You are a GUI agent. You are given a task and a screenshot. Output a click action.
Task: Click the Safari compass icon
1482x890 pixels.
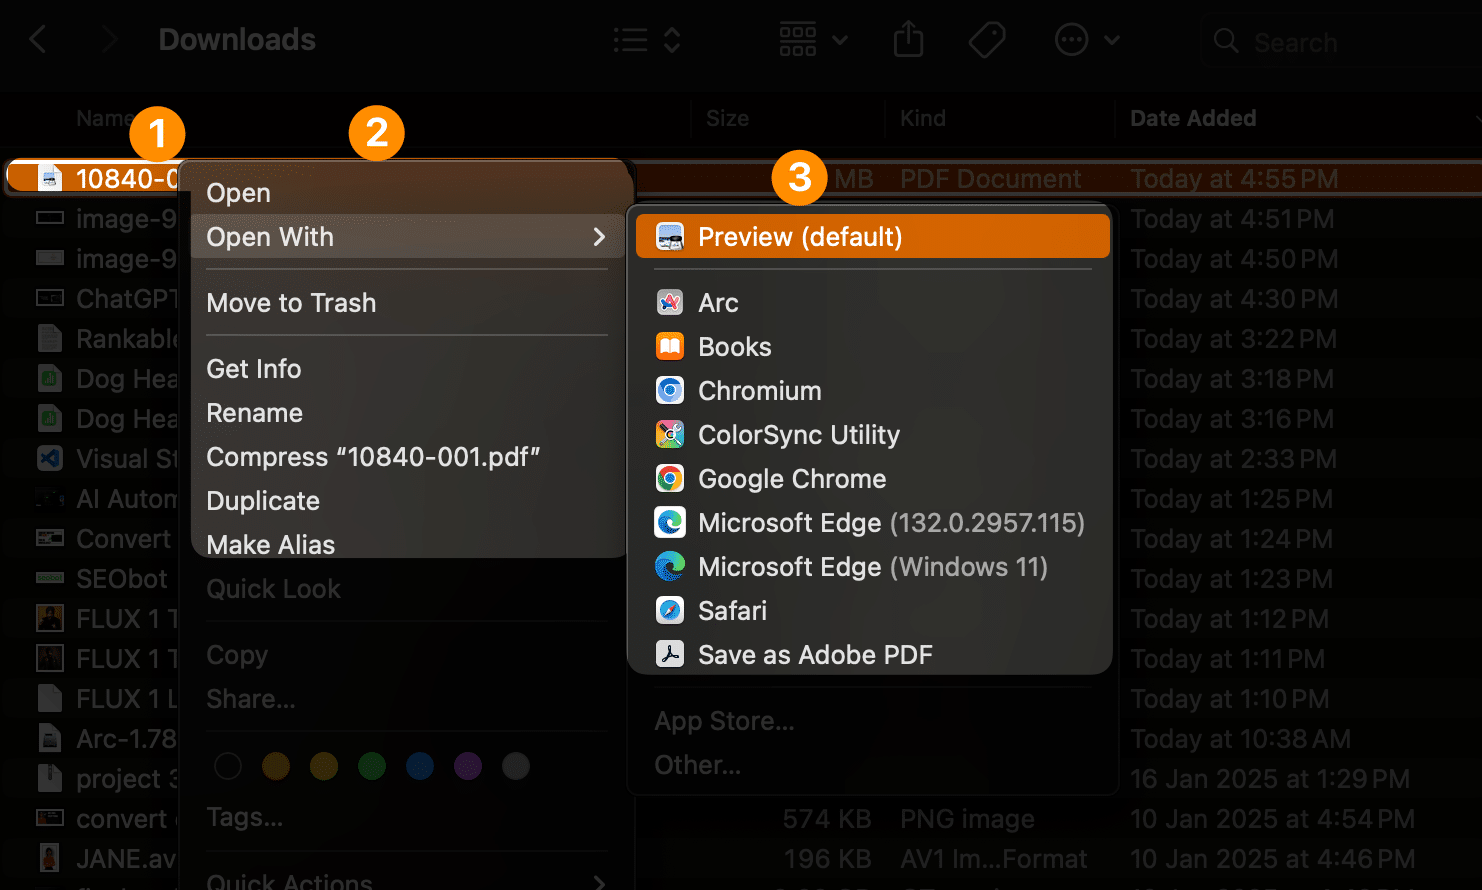click(x=670, y=611)
